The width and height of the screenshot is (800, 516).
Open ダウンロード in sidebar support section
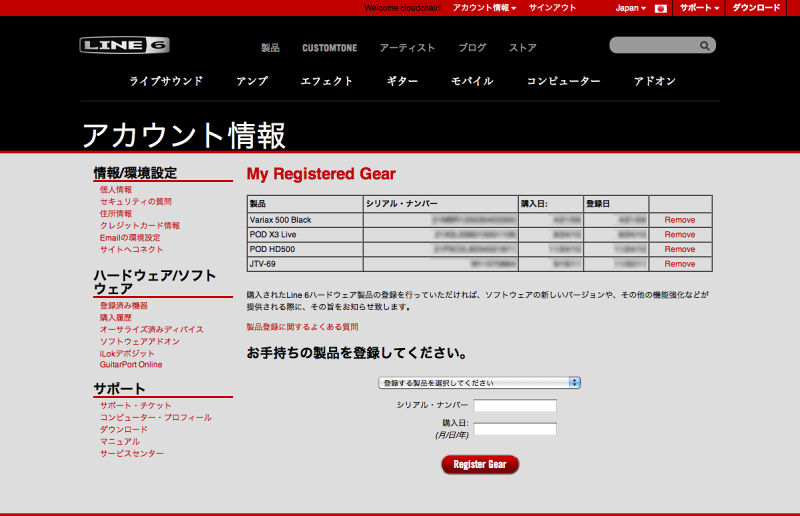pyautogui.click(x=123, y=429)
